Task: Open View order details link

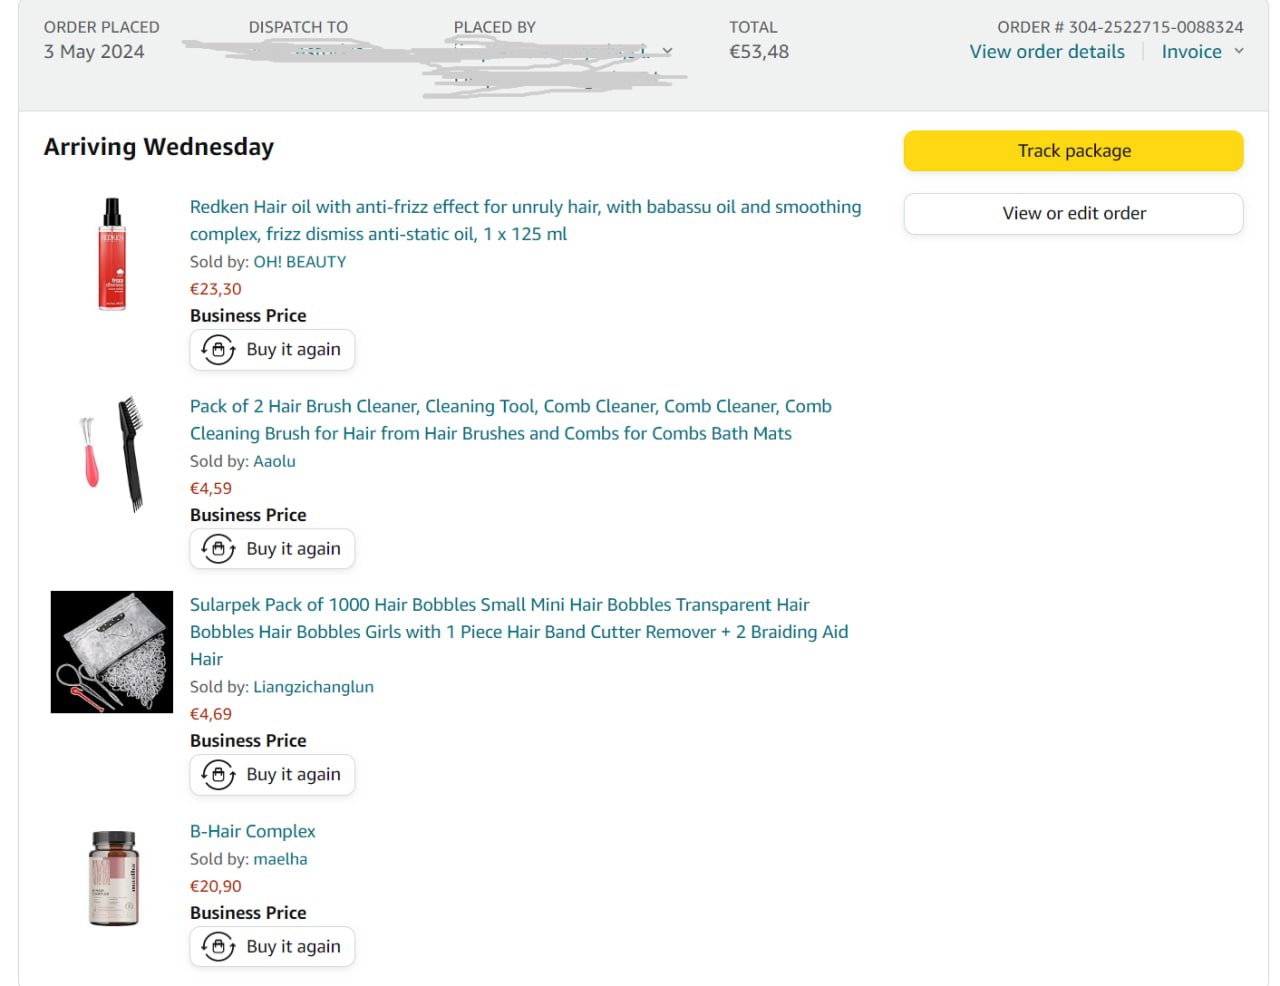Action: click(1046, 52)
